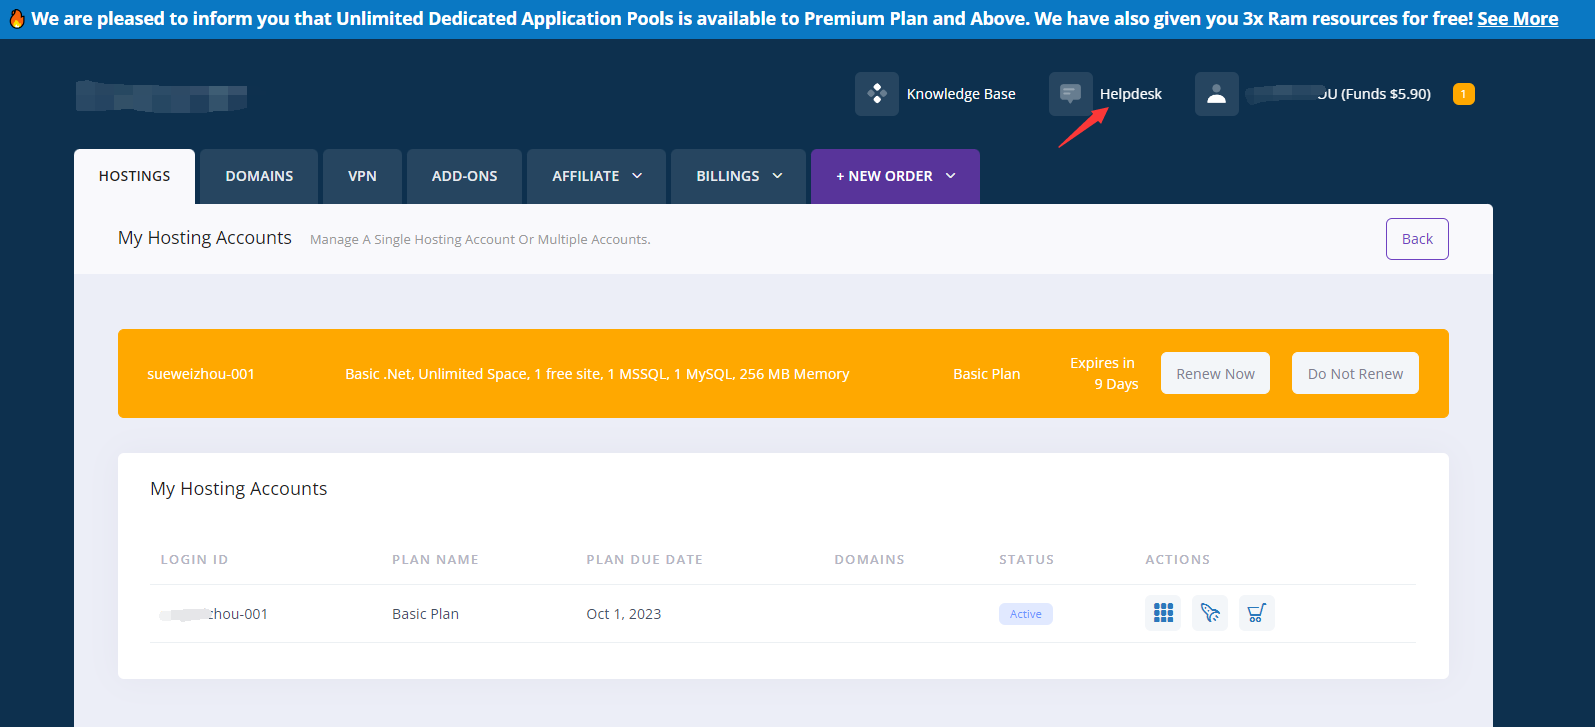
Task: Click the Back button
Action: pos(1417,239)
